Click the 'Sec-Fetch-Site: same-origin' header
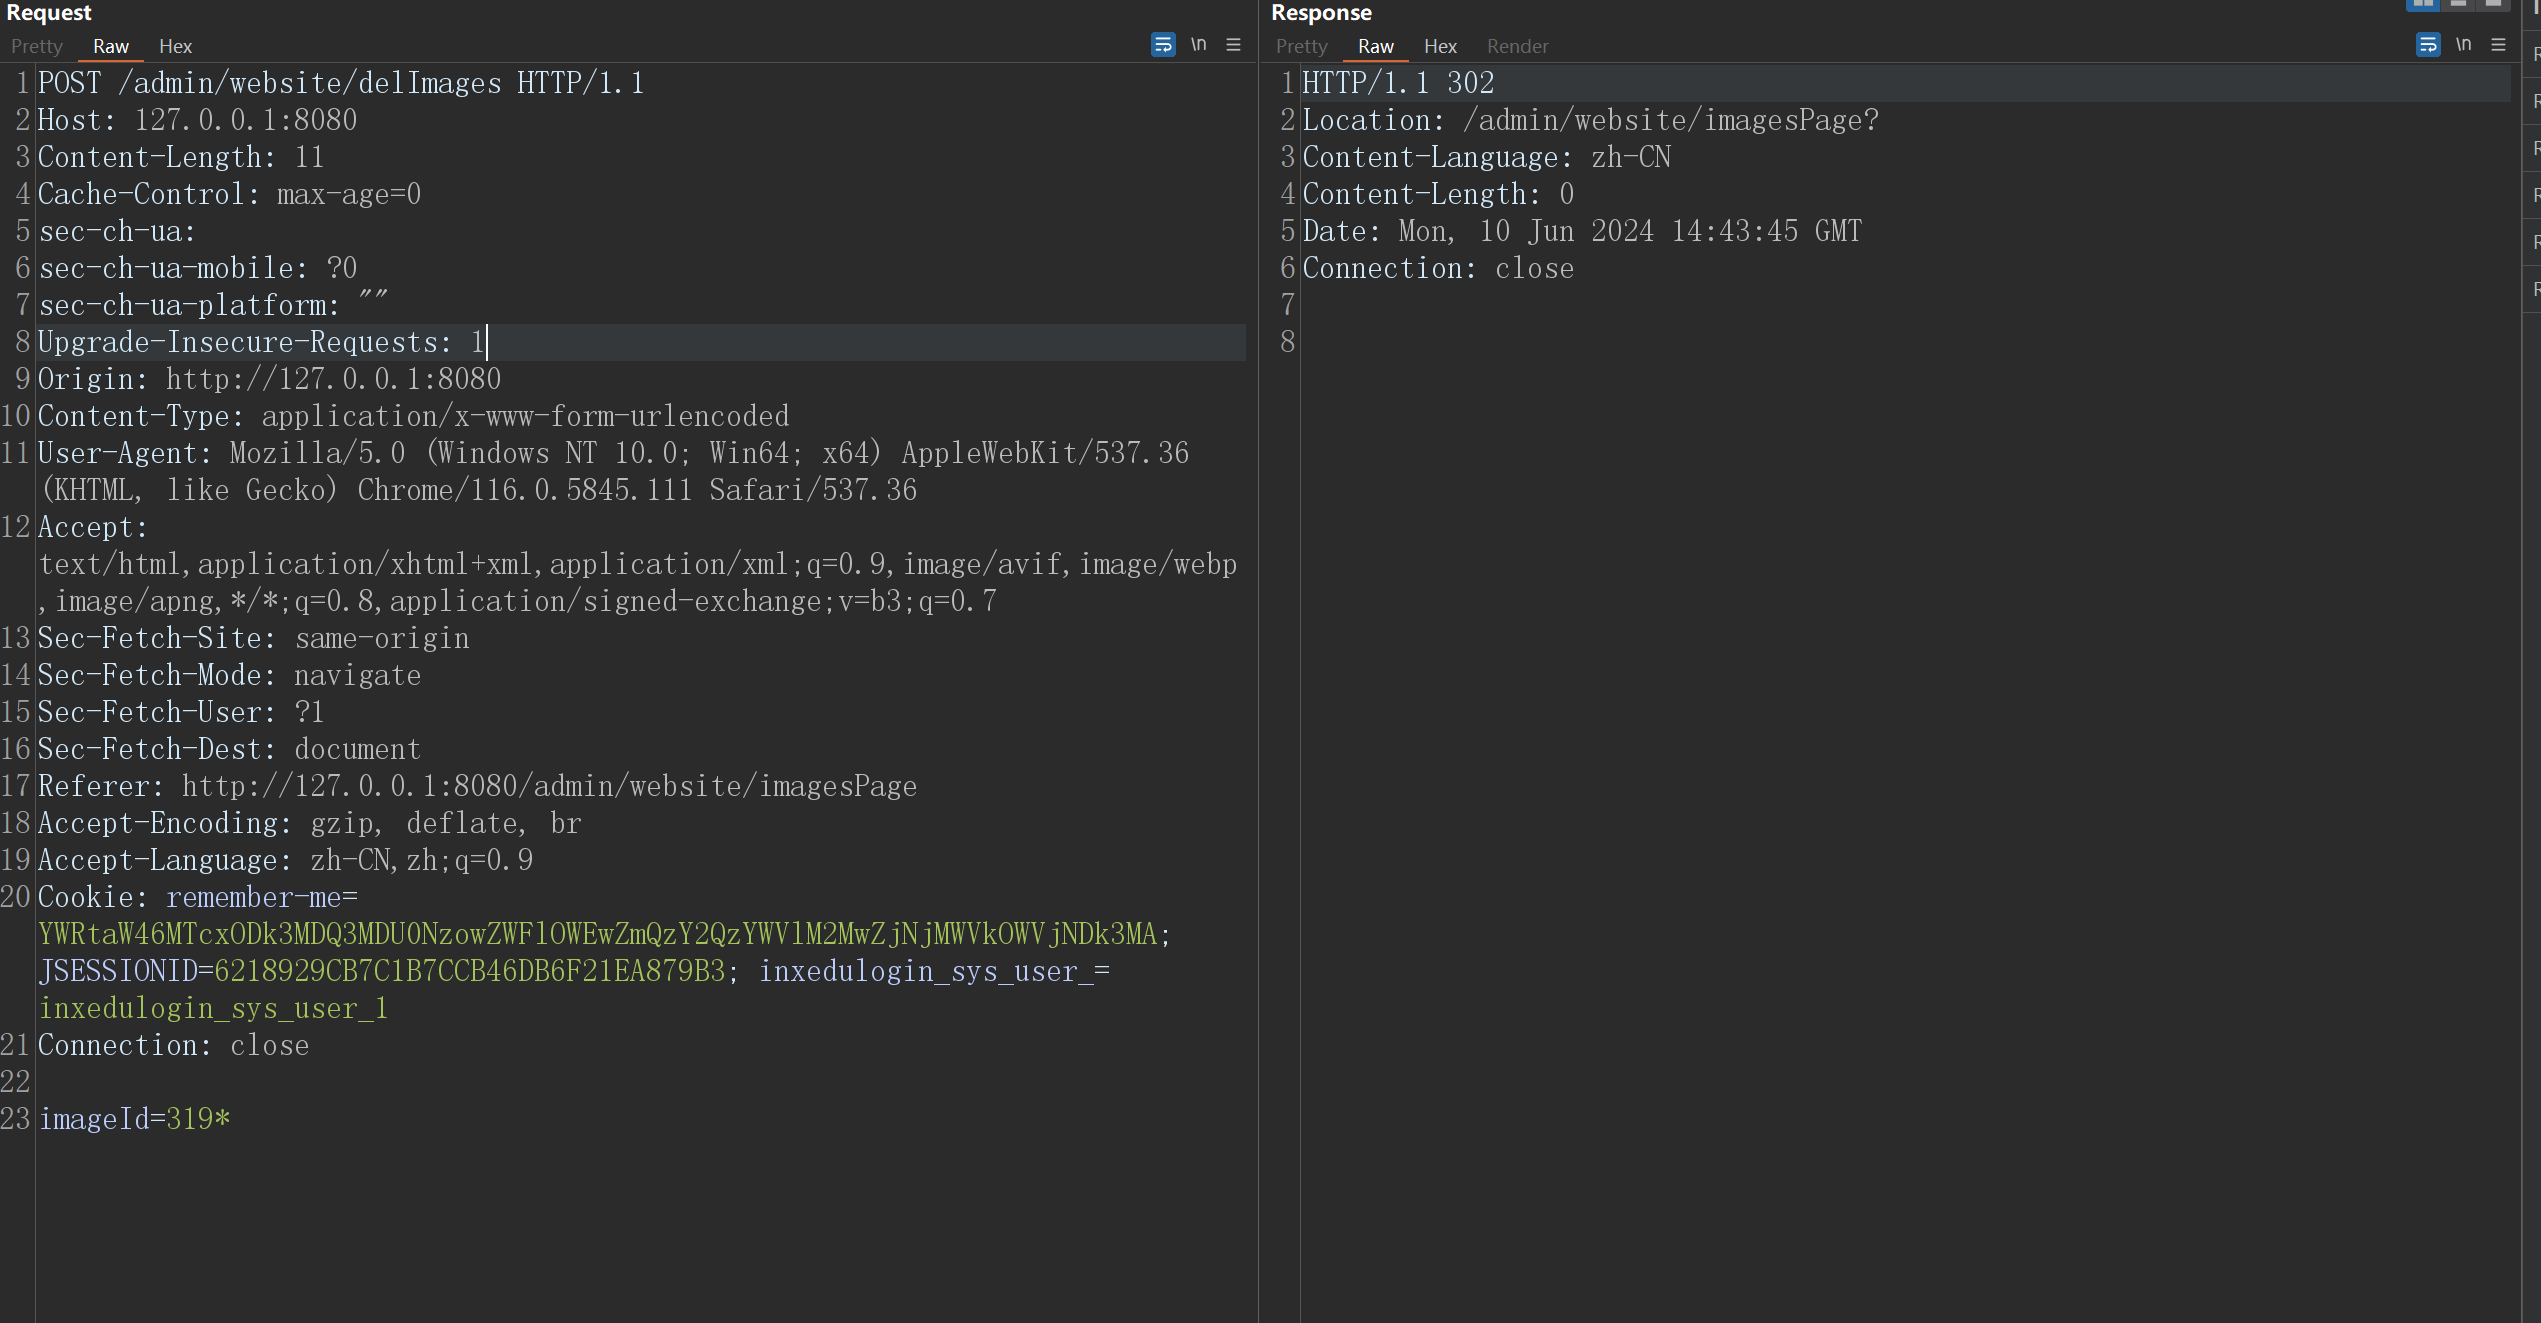The image size is (2541, 1323). 254,638
